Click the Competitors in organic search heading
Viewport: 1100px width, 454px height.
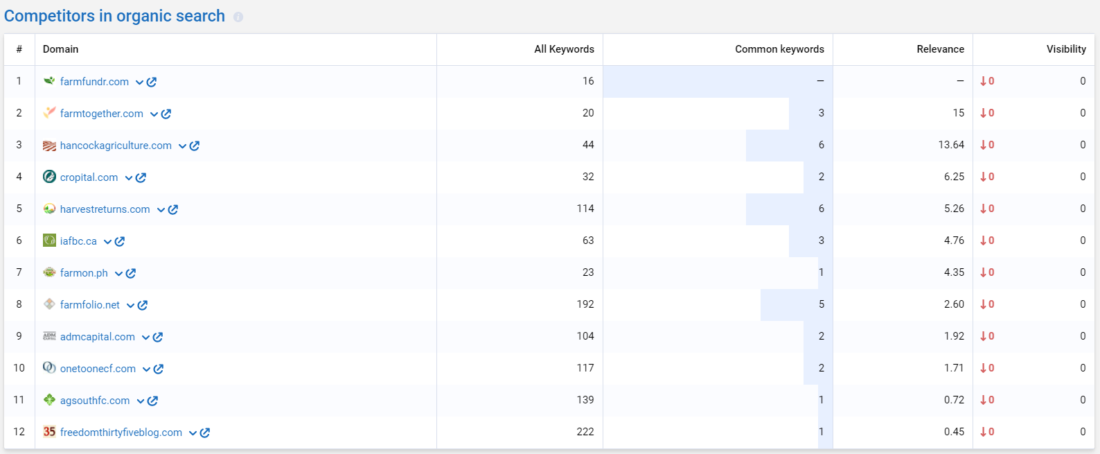click(x=115, y=16)
